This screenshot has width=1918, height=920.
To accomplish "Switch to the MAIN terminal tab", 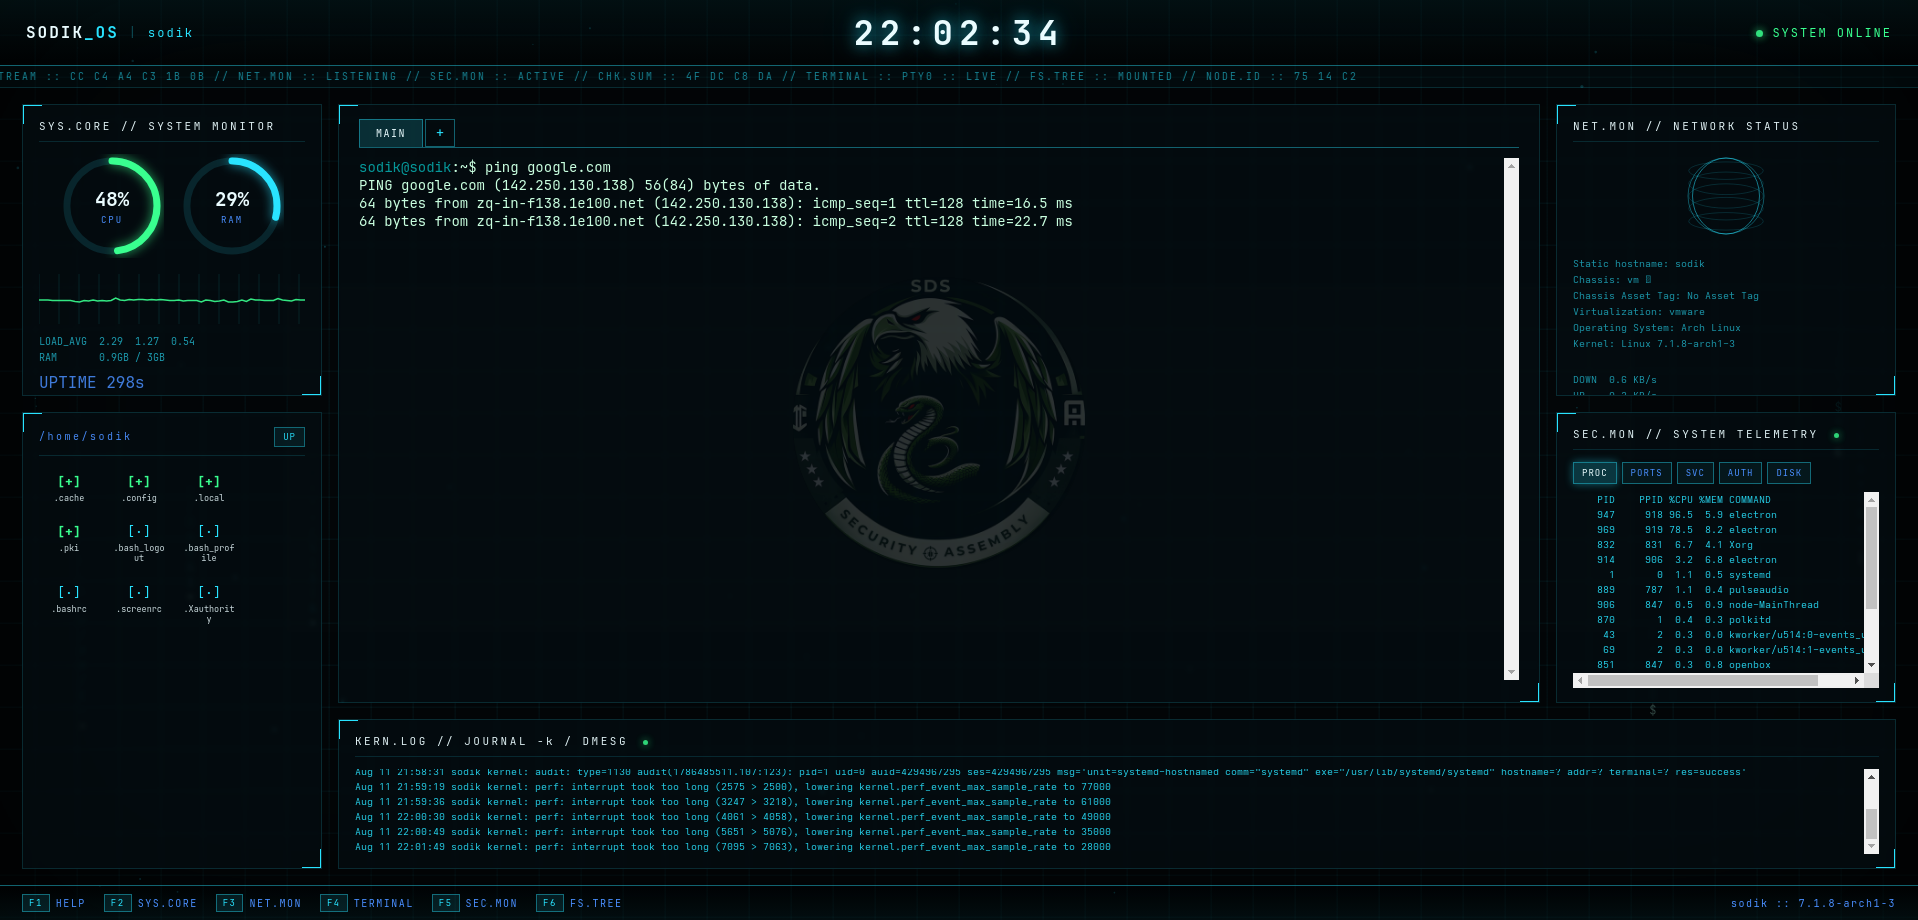I will pyautogui.click(x=391, y=133).
